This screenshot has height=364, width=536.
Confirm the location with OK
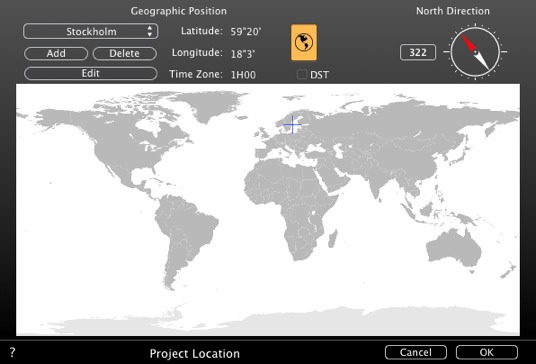[x=487, y=352]
